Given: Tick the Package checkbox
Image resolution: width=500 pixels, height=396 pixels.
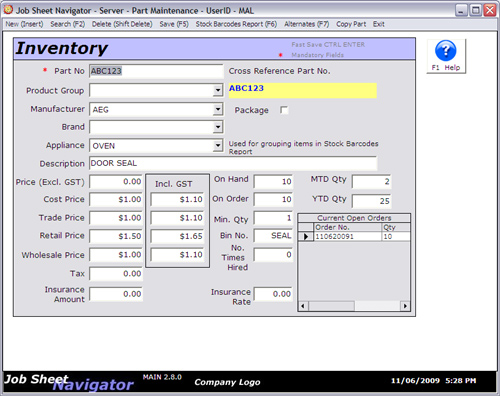Looking at the screenshot, I should pyautogui.click(x=284, y=110).
